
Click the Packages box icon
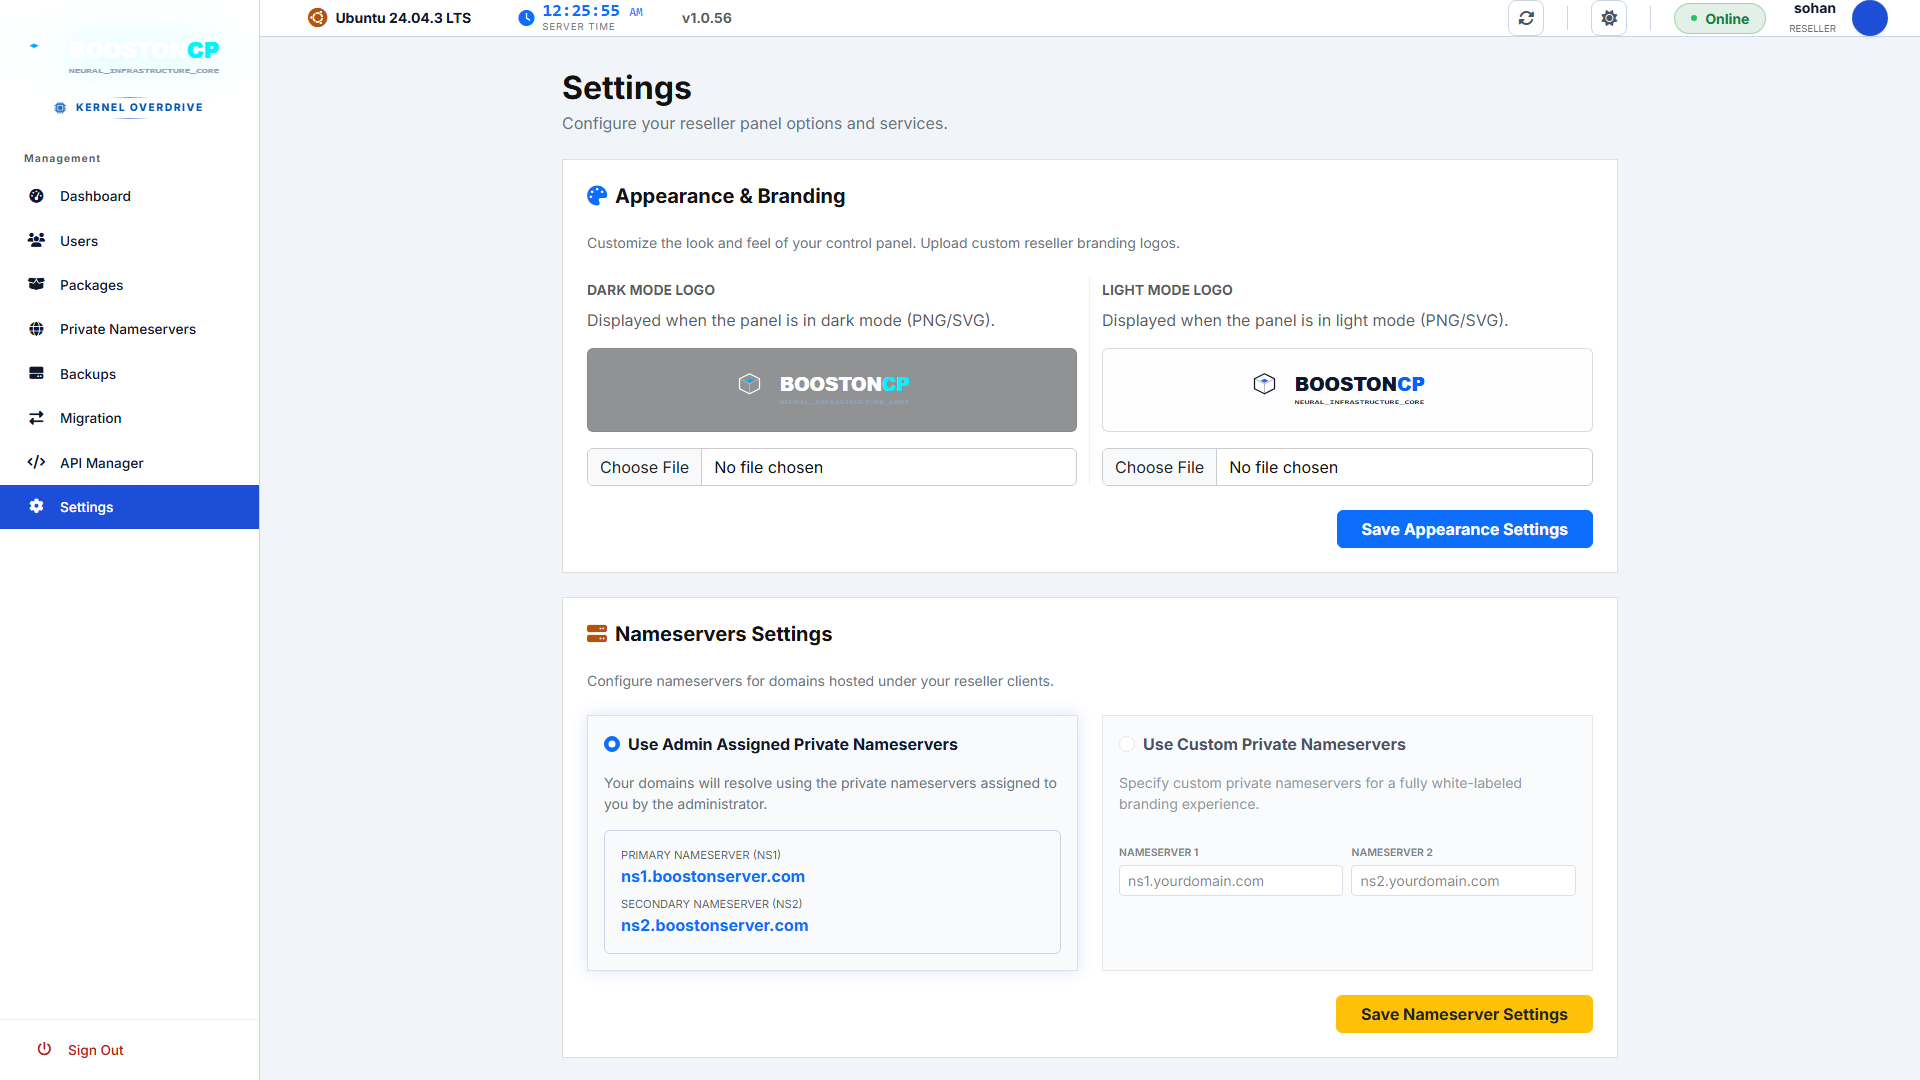click(x=36, y=284)
